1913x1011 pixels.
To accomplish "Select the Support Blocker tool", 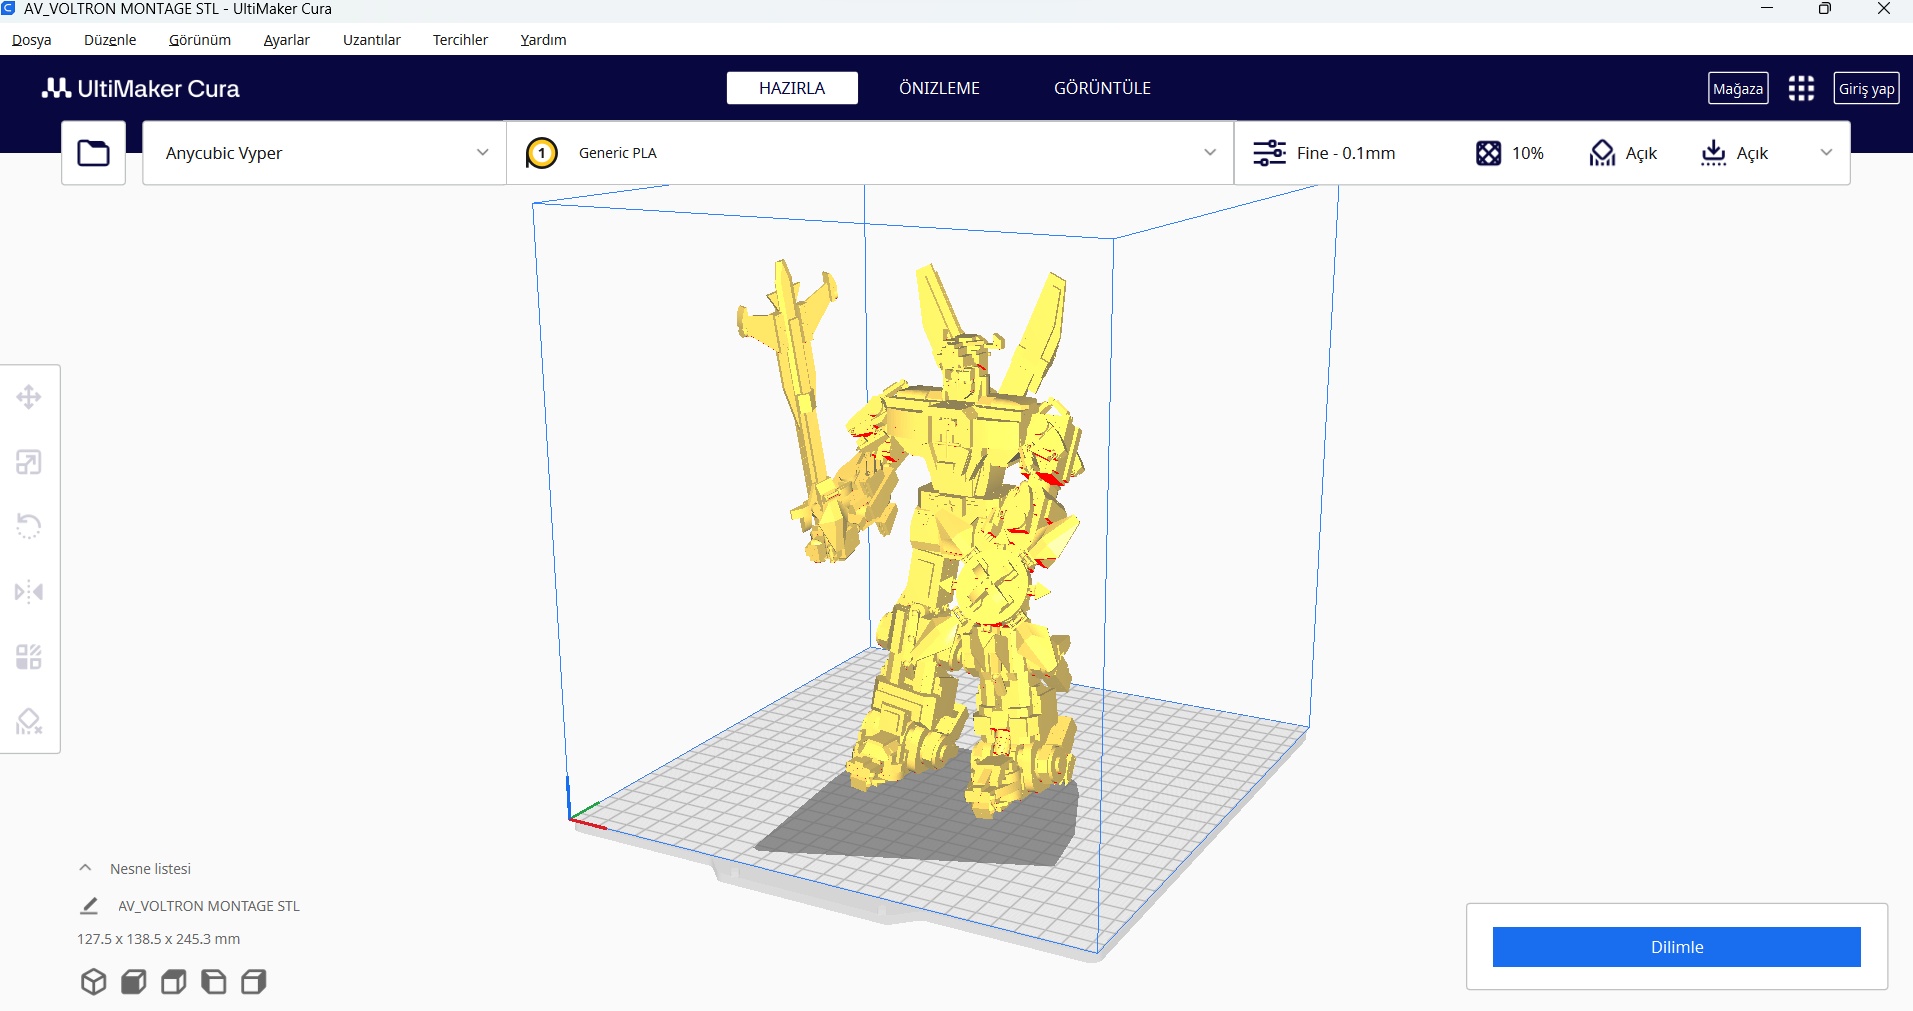I will [x=29, y=721].
